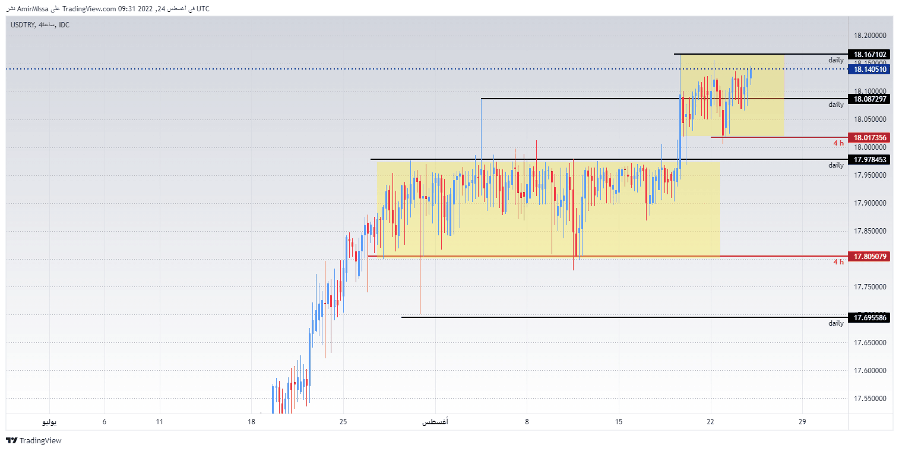Click date 8 on the time axis

(527, 422)
